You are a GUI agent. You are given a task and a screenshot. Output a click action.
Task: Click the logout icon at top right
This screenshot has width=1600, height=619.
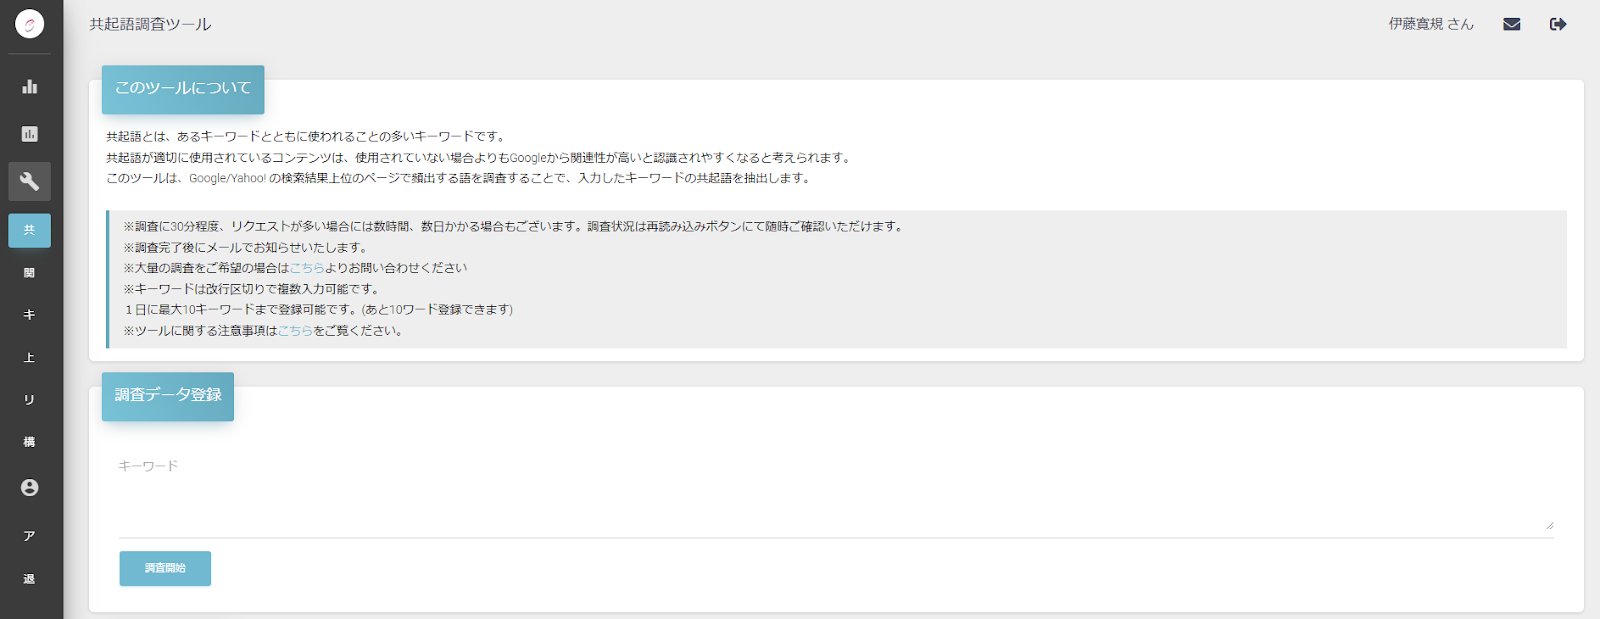pos(1557,23)
